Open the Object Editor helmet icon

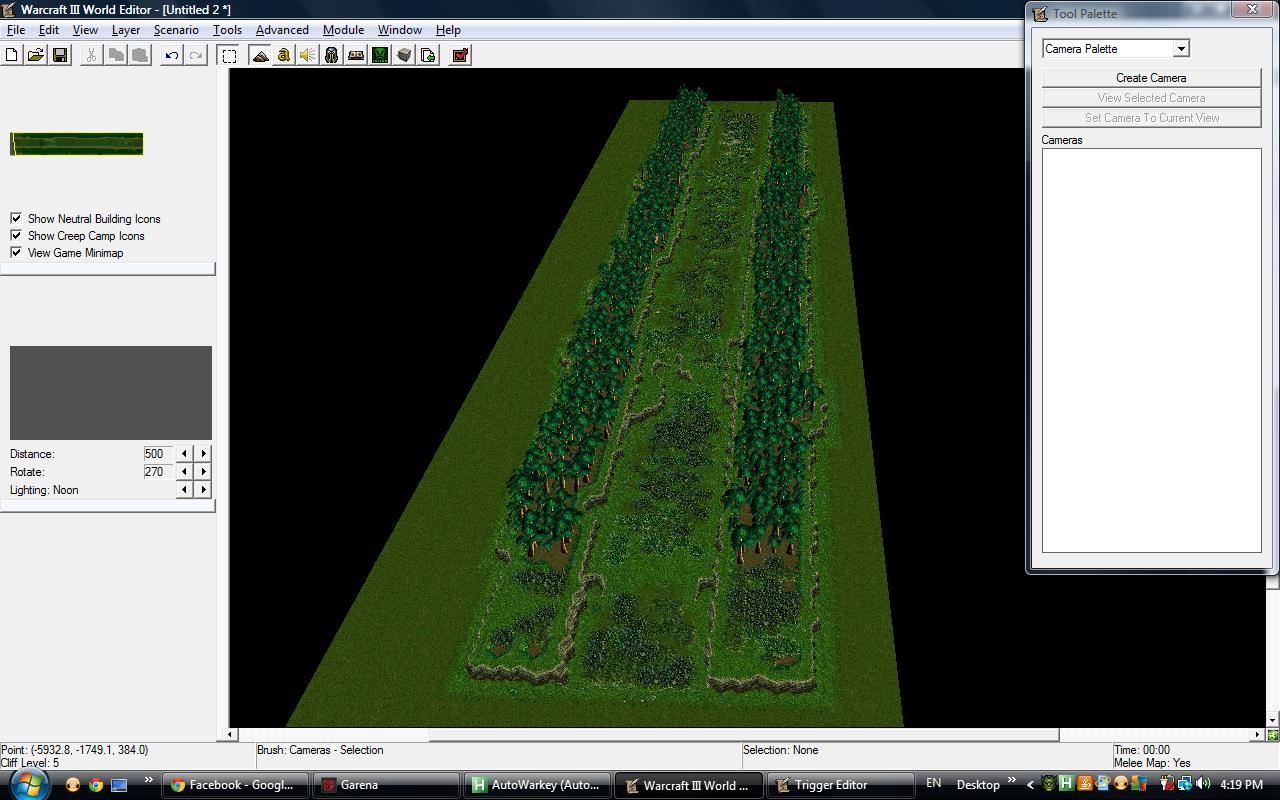(x=332, y=55)
